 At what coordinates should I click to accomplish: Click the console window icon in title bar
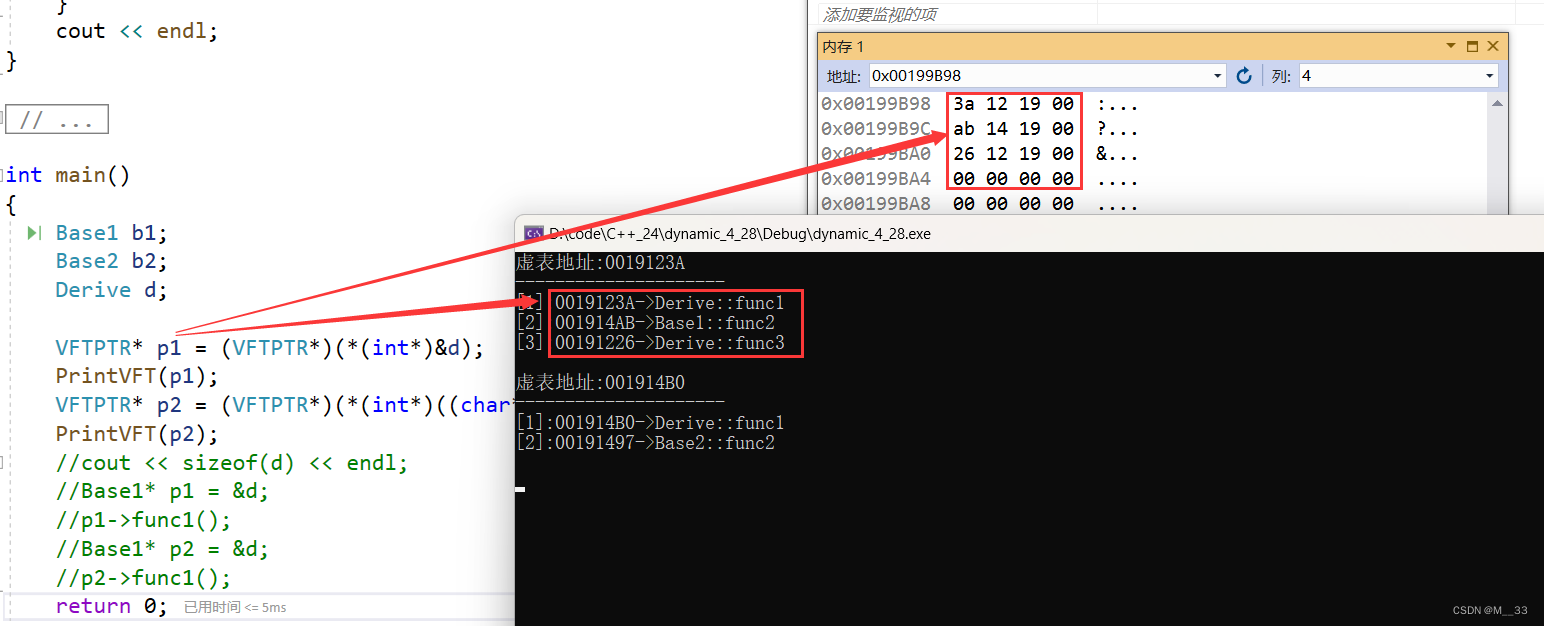(x=534, y=233)
